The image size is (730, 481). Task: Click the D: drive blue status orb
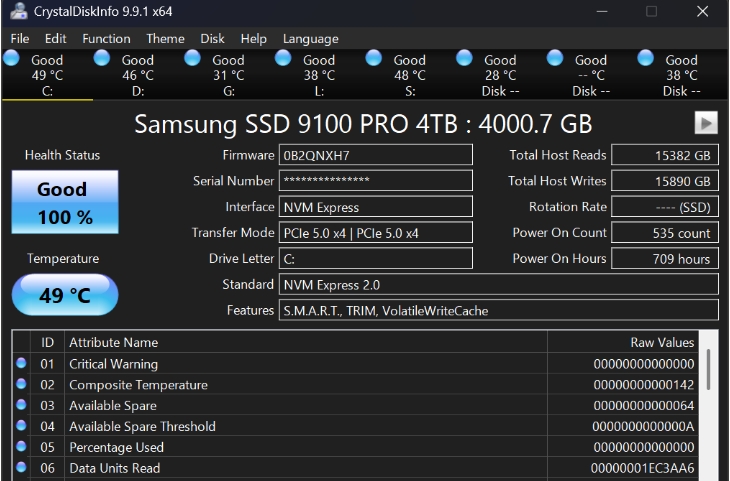[101, 58]
